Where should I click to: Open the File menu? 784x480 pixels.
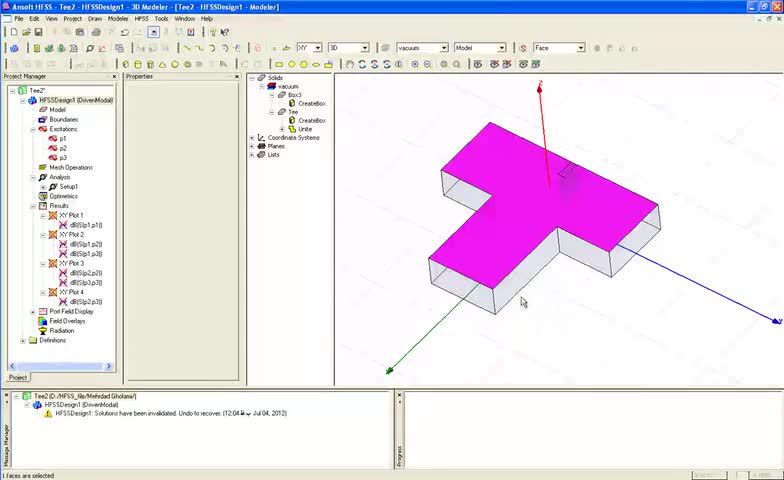[x=18, y=18]
